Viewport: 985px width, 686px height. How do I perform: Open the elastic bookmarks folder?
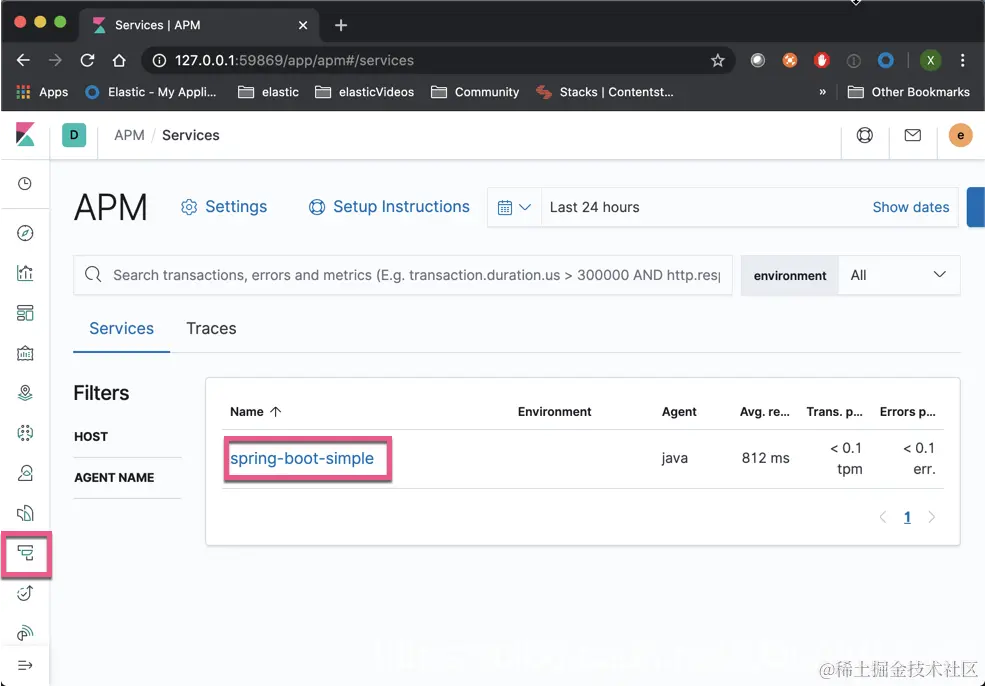pos(268,92)
